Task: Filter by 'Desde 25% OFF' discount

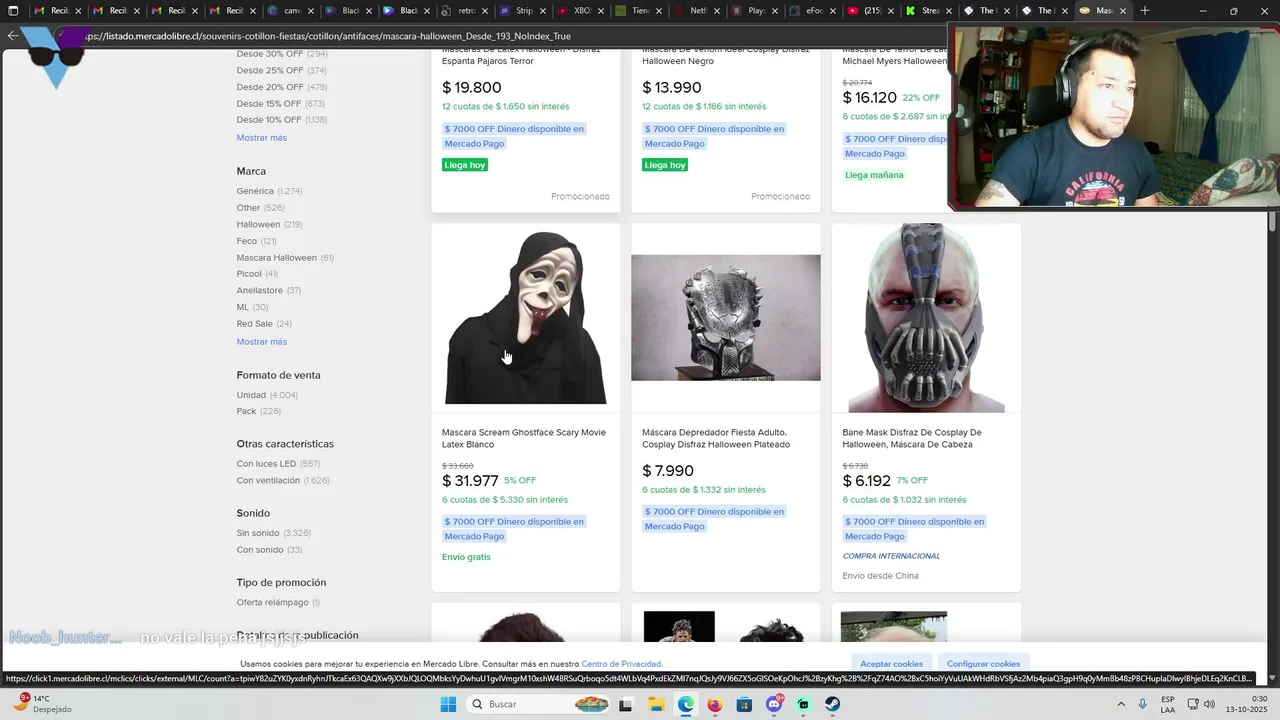Action: pos(282,70)
